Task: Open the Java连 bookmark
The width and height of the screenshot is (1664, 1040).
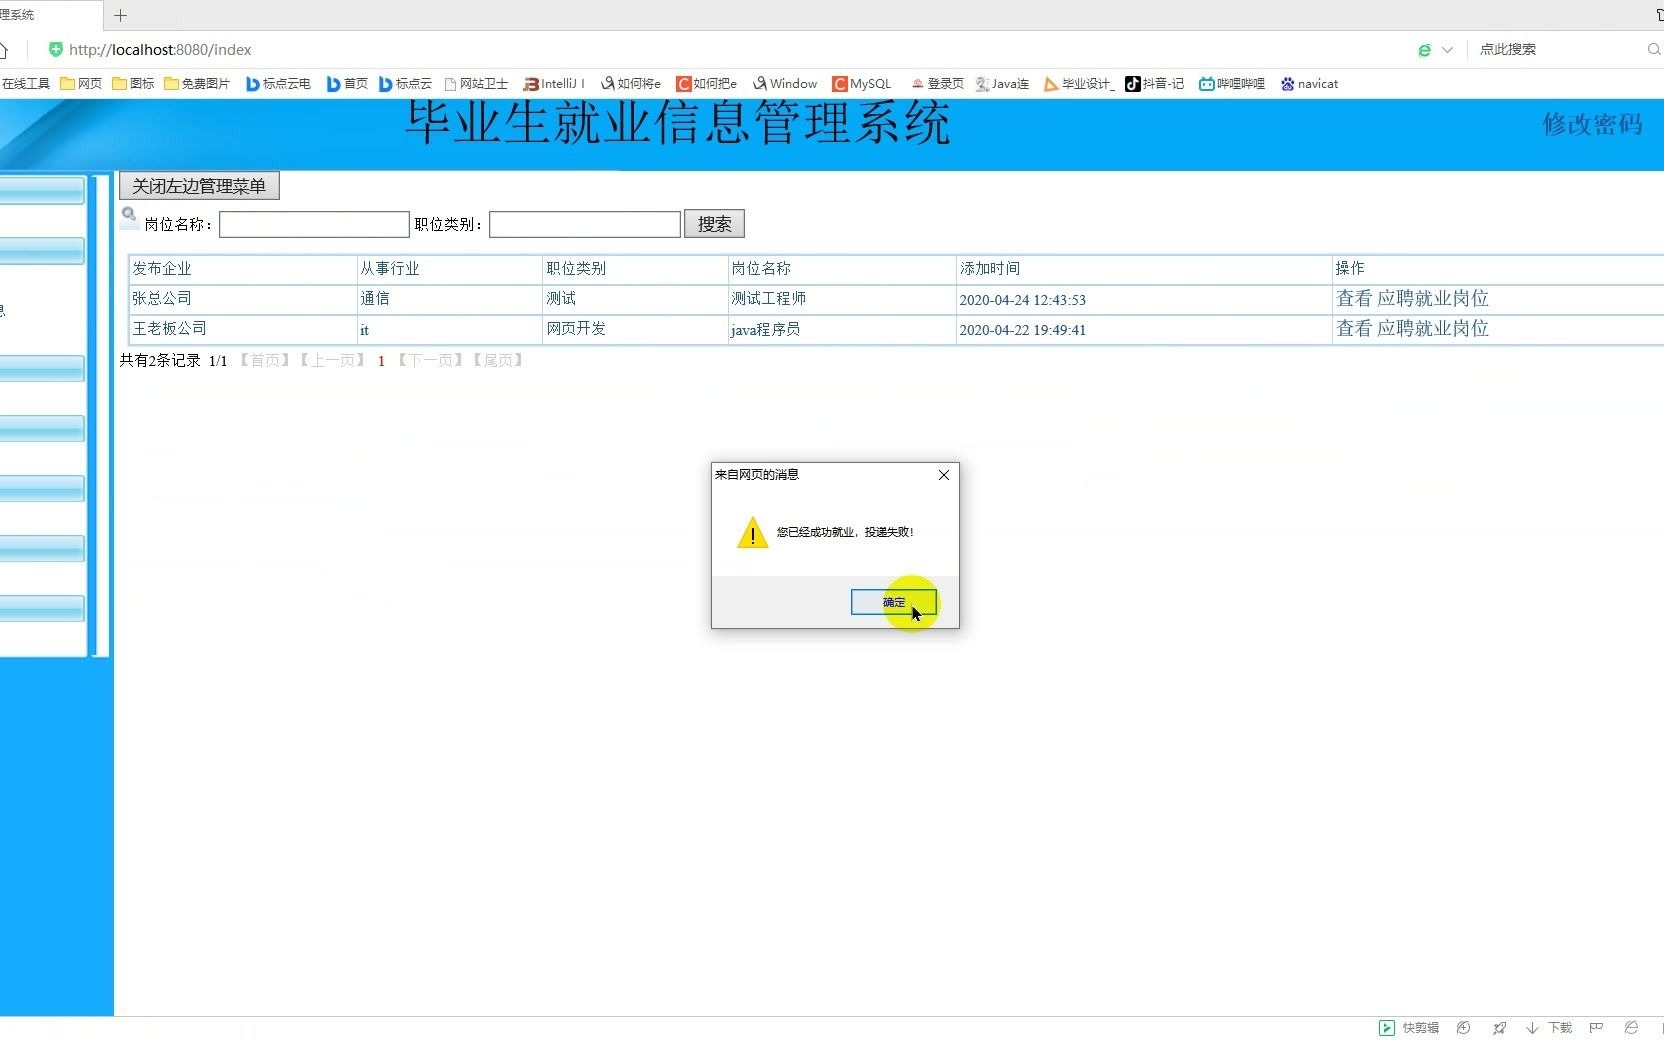Action: click(x=1003, y=84)
